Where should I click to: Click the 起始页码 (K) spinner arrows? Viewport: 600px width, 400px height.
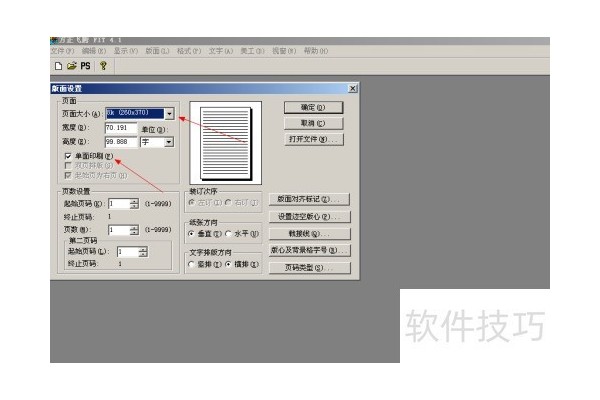(134, 204)
